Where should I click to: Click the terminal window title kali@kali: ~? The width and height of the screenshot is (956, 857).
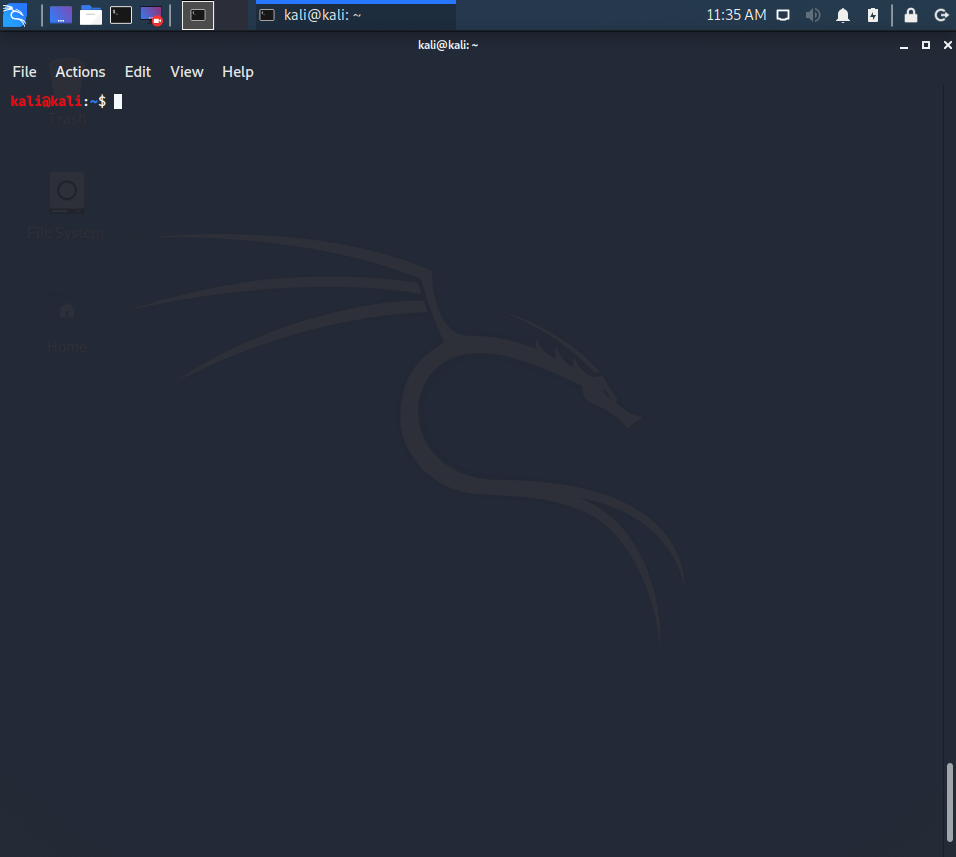pos(448,45)
